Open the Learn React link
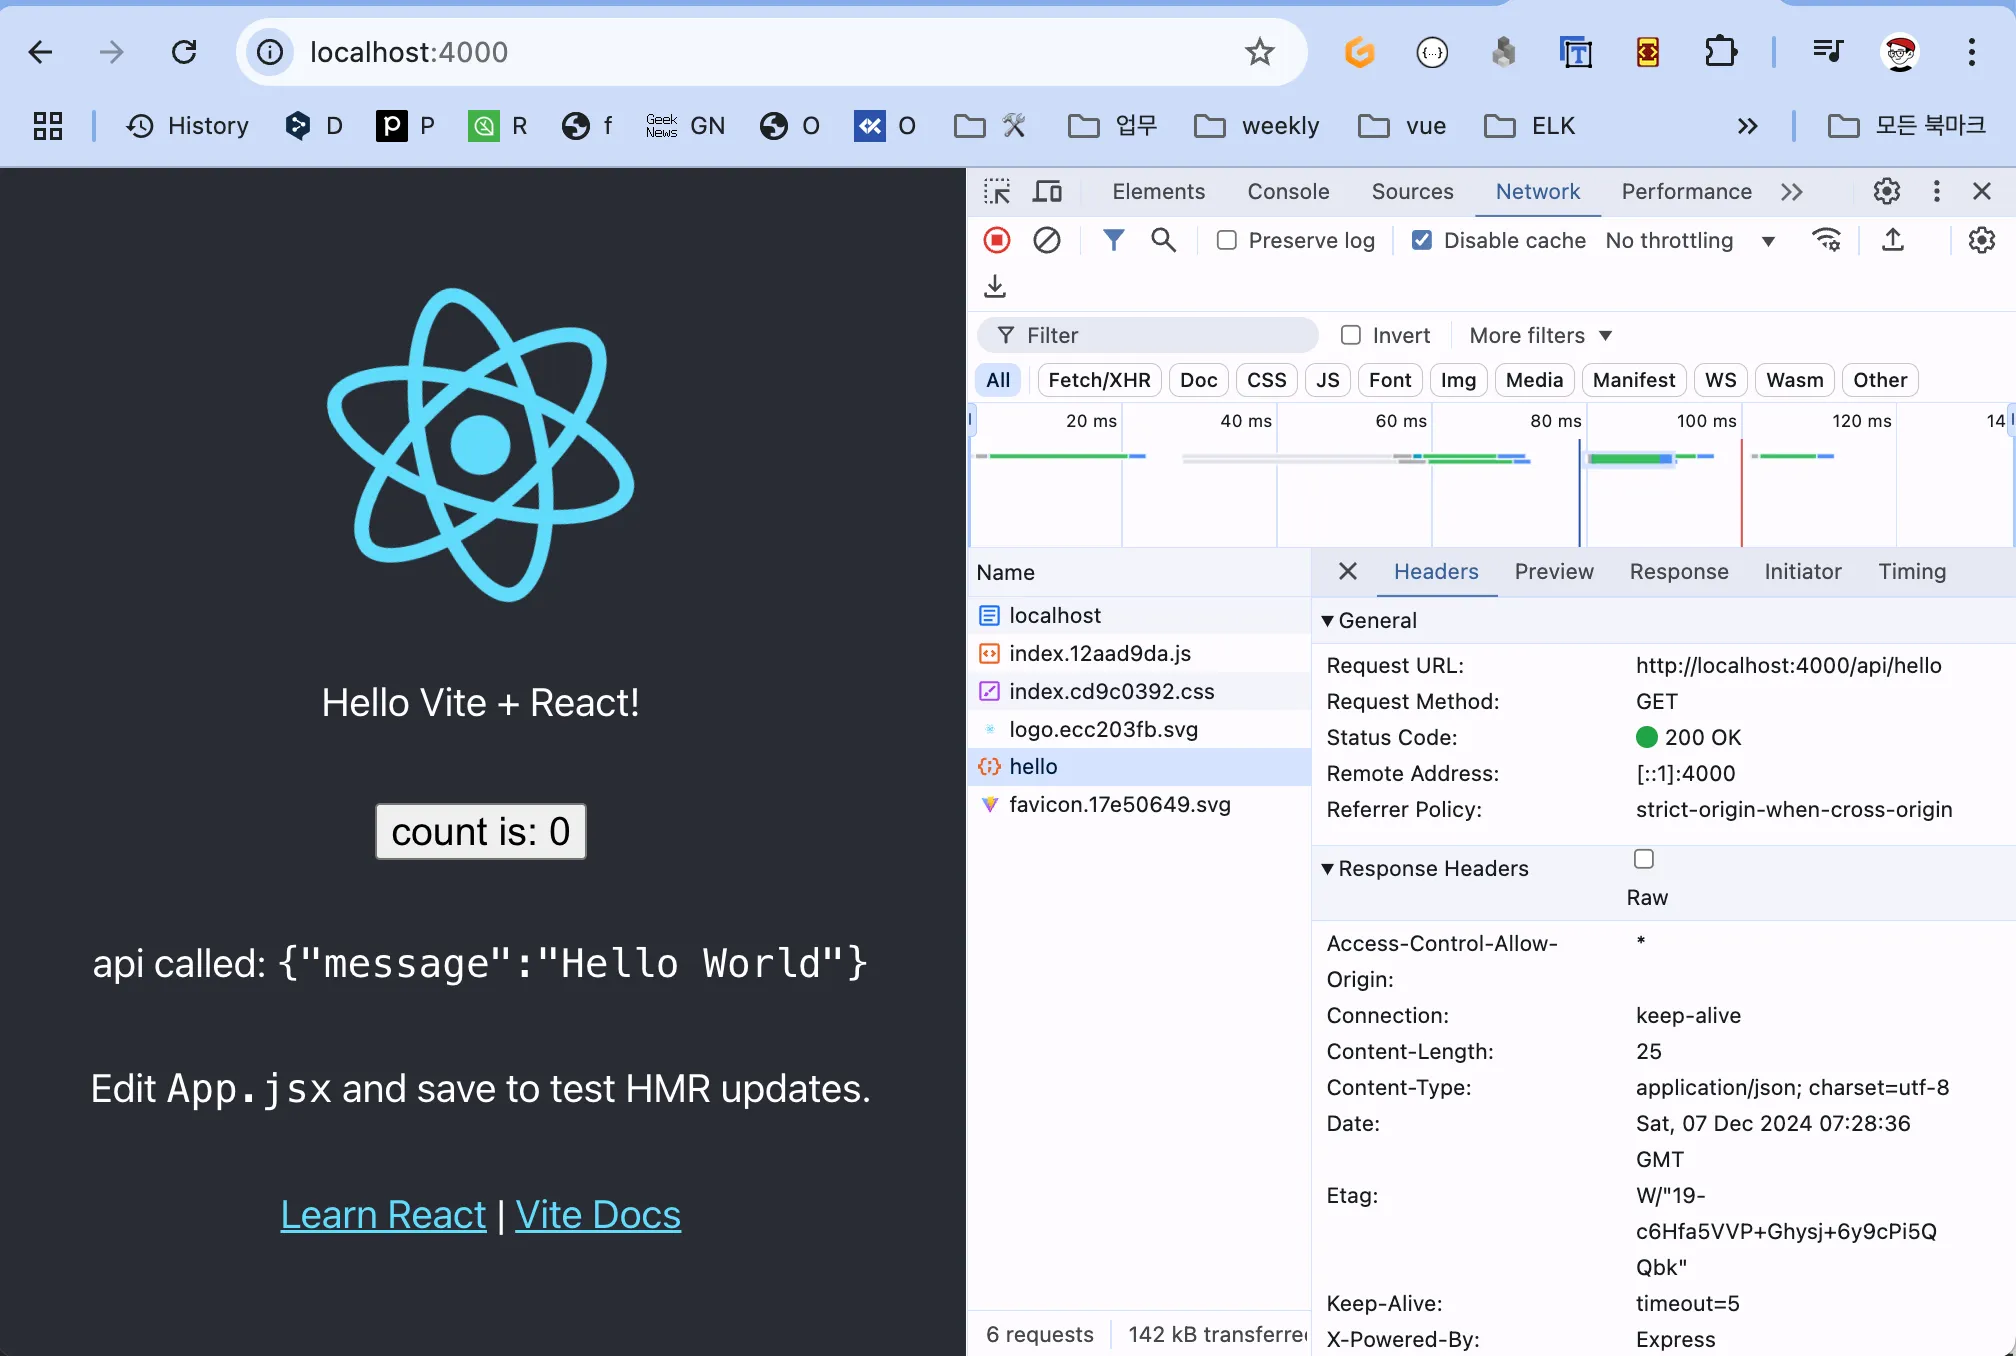This screenshot has height=1356, width=2016. [383, 1214]
